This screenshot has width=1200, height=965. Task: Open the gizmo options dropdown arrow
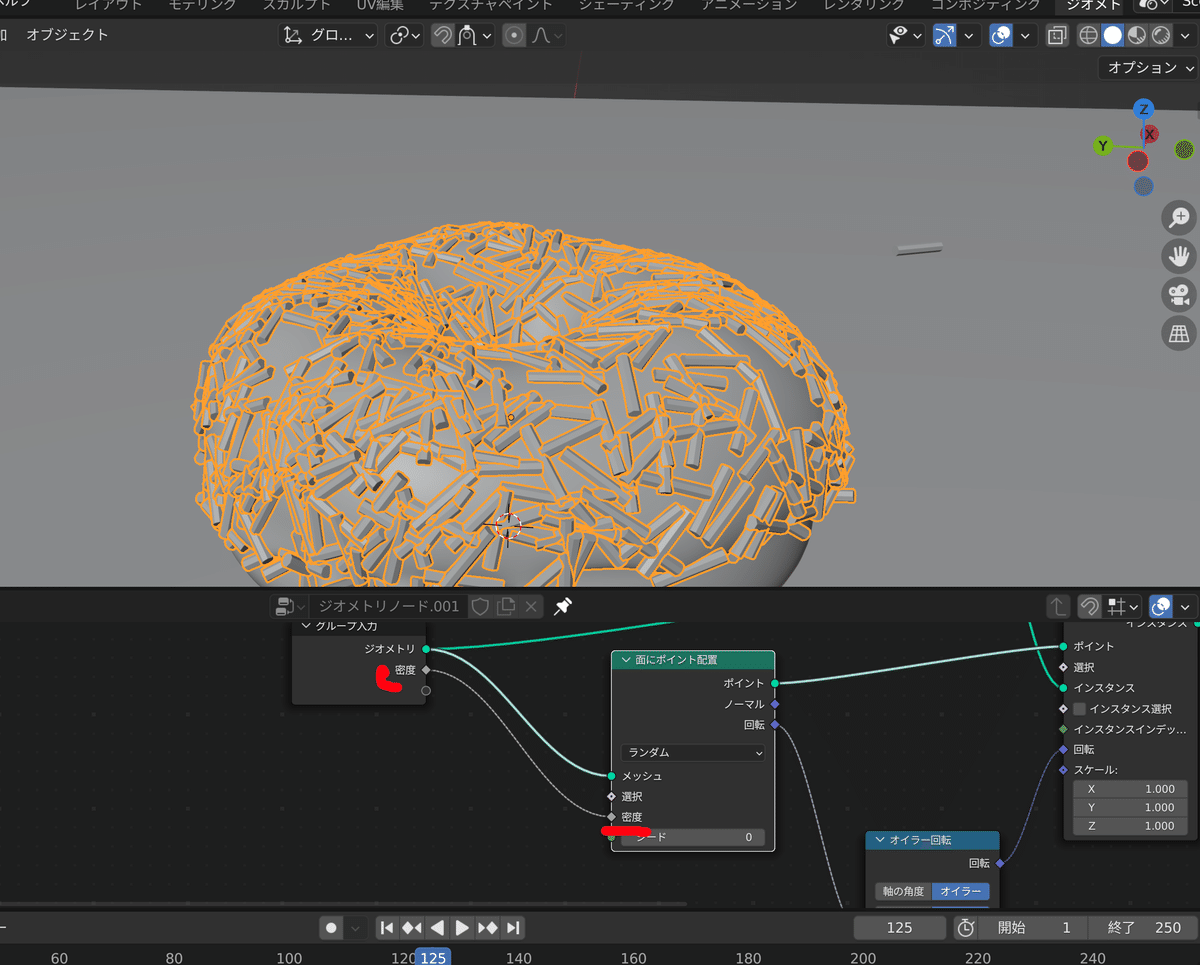(969, 35)
